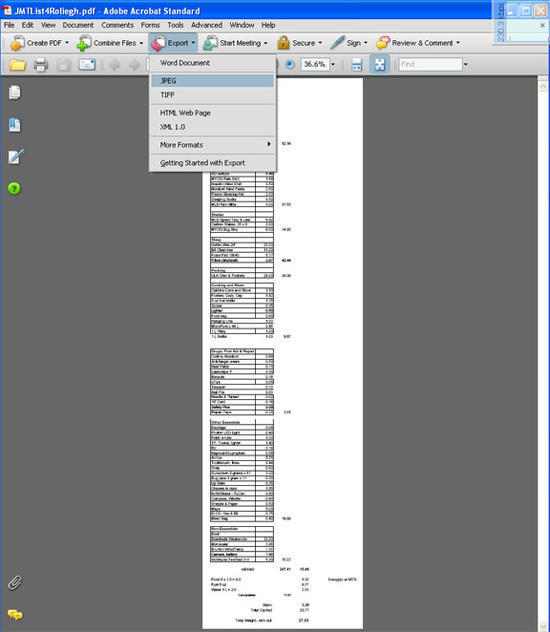Click the Combine Files toolbar icon

click(84, 43)
